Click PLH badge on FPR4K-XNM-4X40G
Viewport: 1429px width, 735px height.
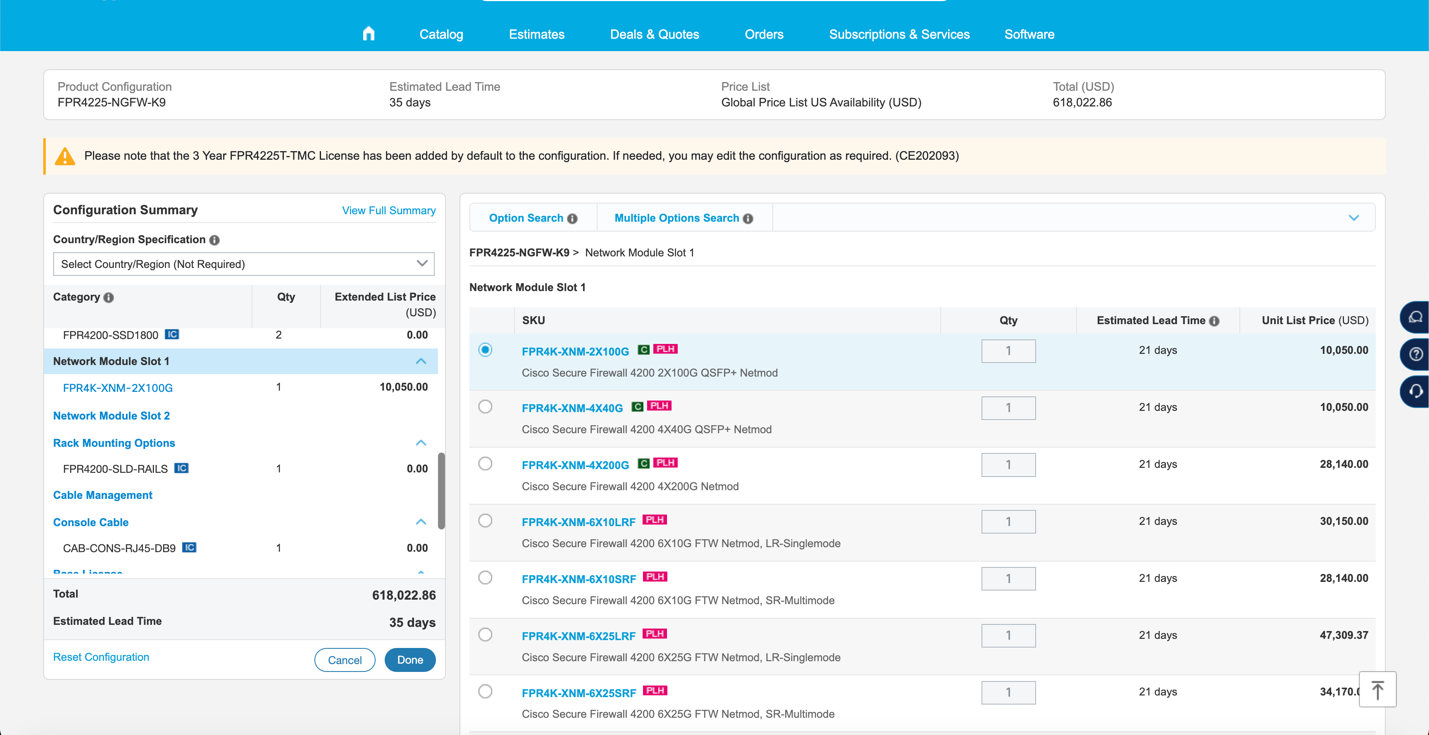click(x=660, y=406)
